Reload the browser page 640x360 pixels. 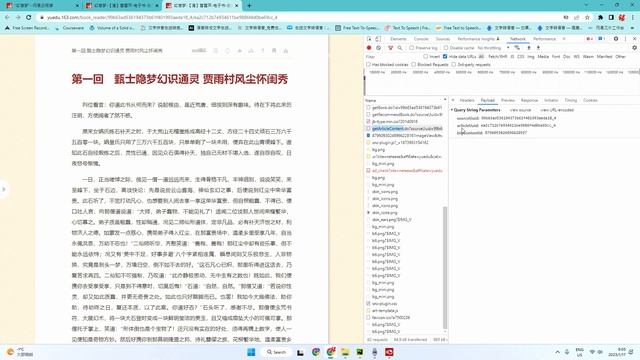29,18
